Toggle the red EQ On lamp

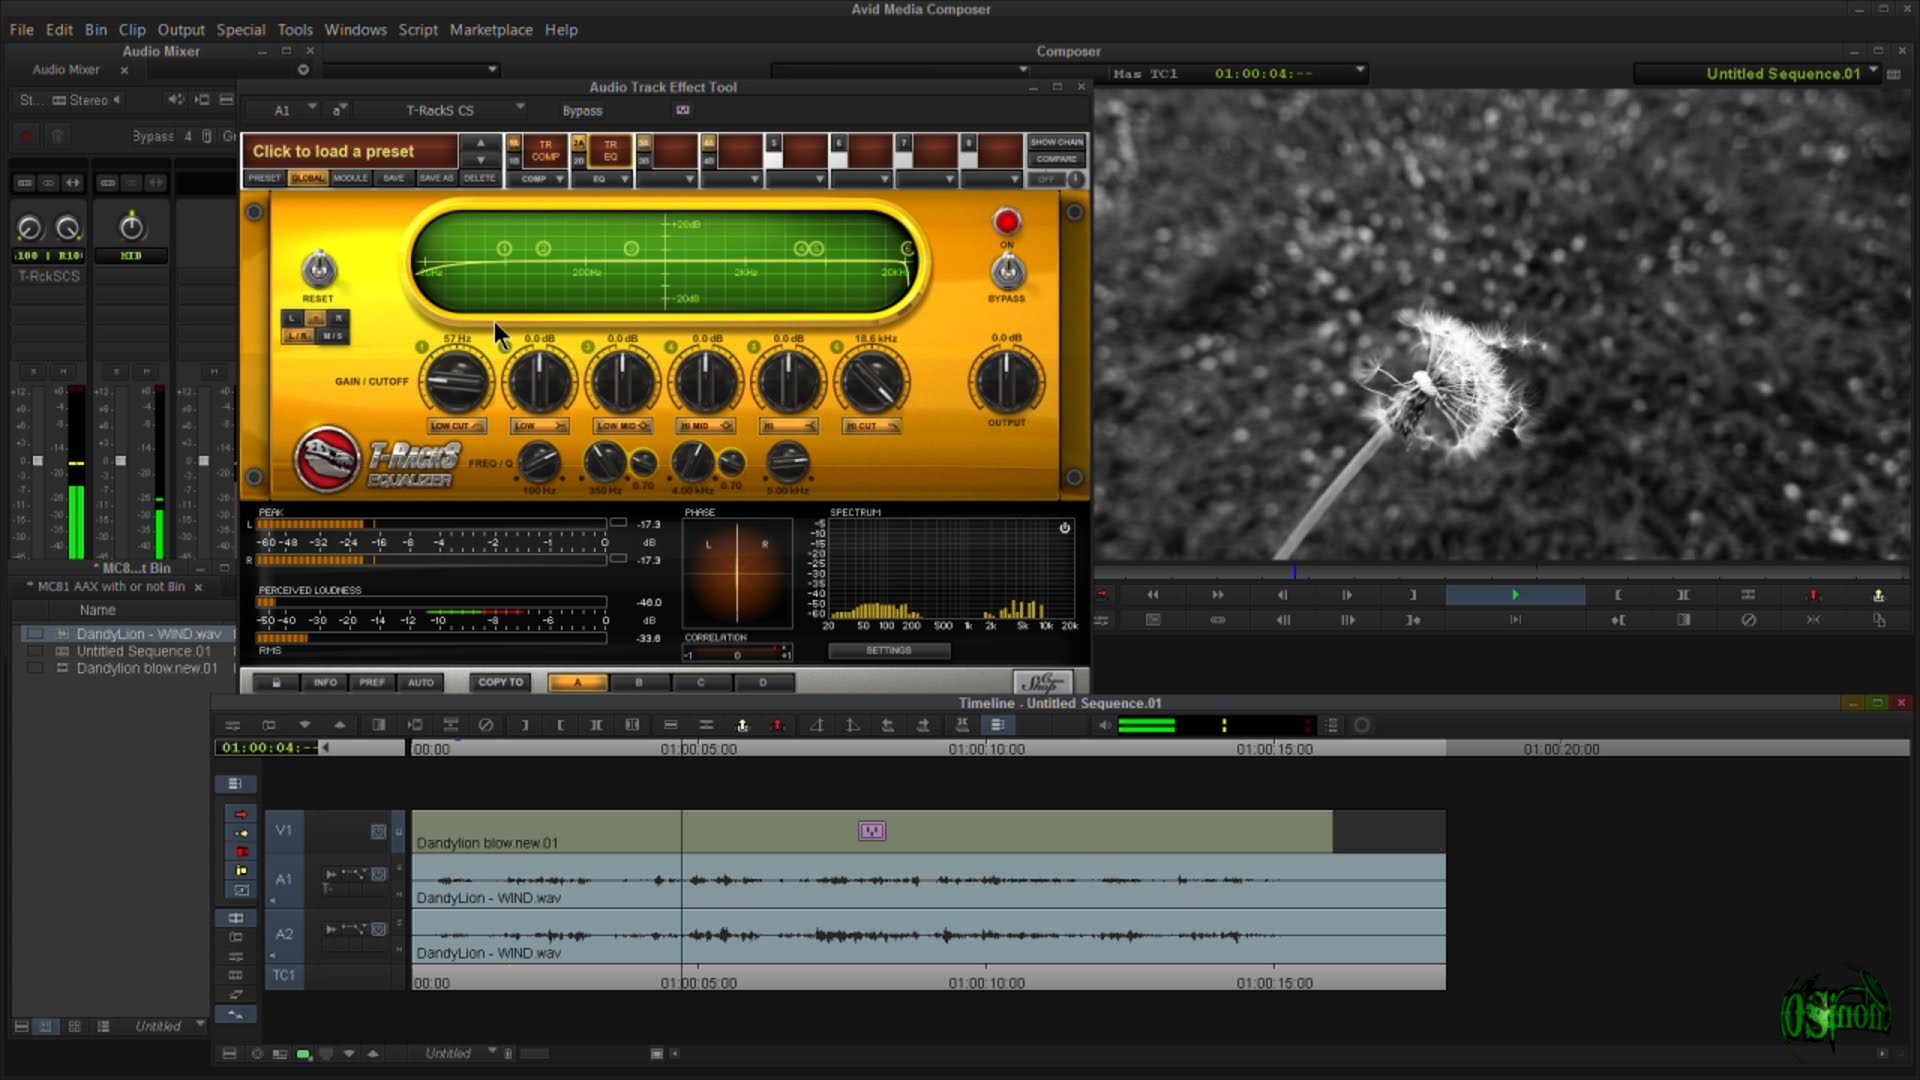pos(1006,222)
